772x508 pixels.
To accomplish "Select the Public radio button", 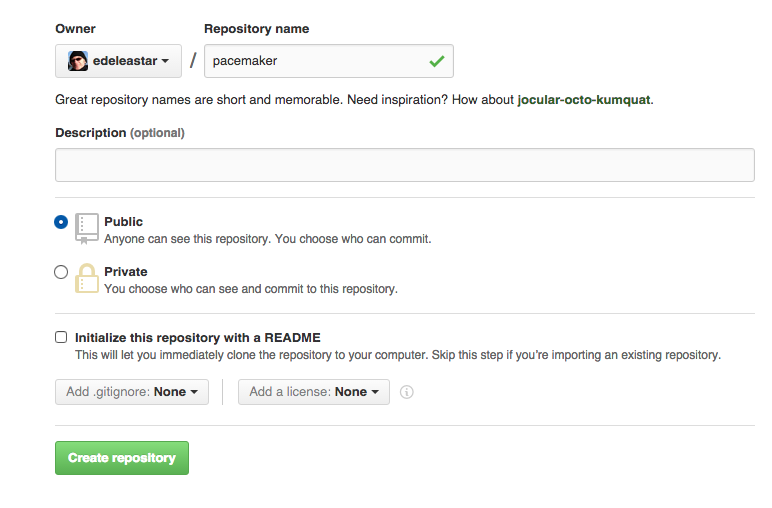I will click(x=61, y=222).
